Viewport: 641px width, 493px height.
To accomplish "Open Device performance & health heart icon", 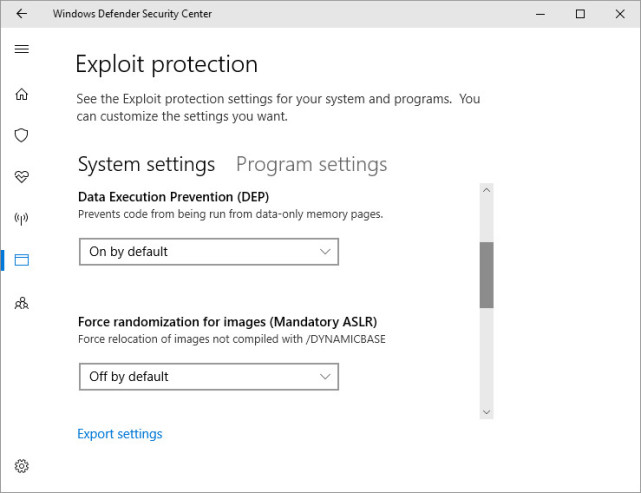I will point(22,177).
